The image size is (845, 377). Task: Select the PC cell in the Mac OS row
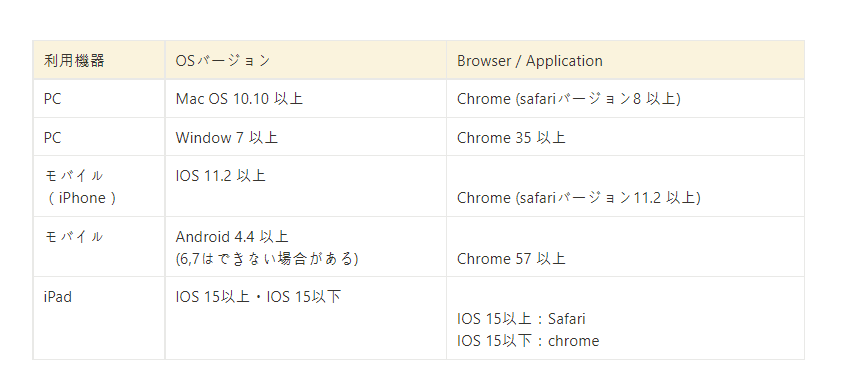99,99
